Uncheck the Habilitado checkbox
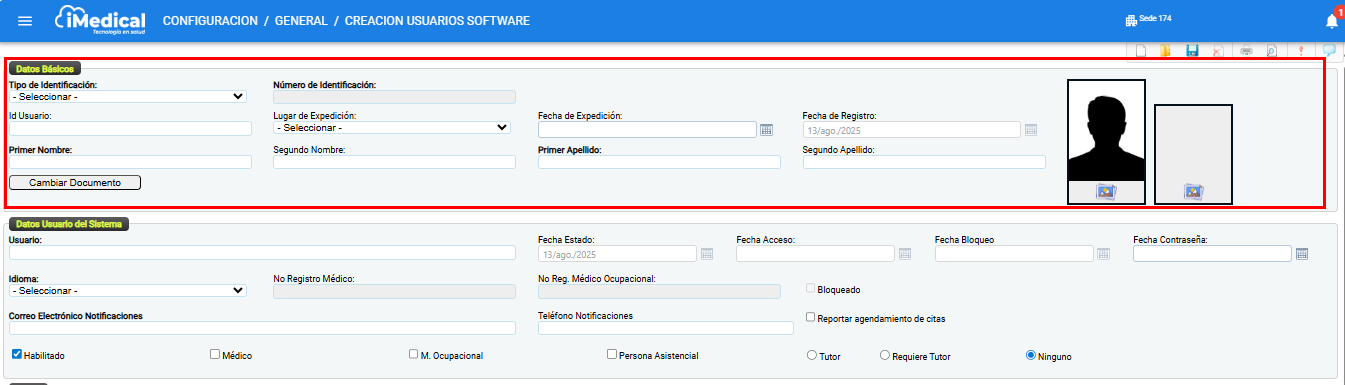 [x=17, y=354]
